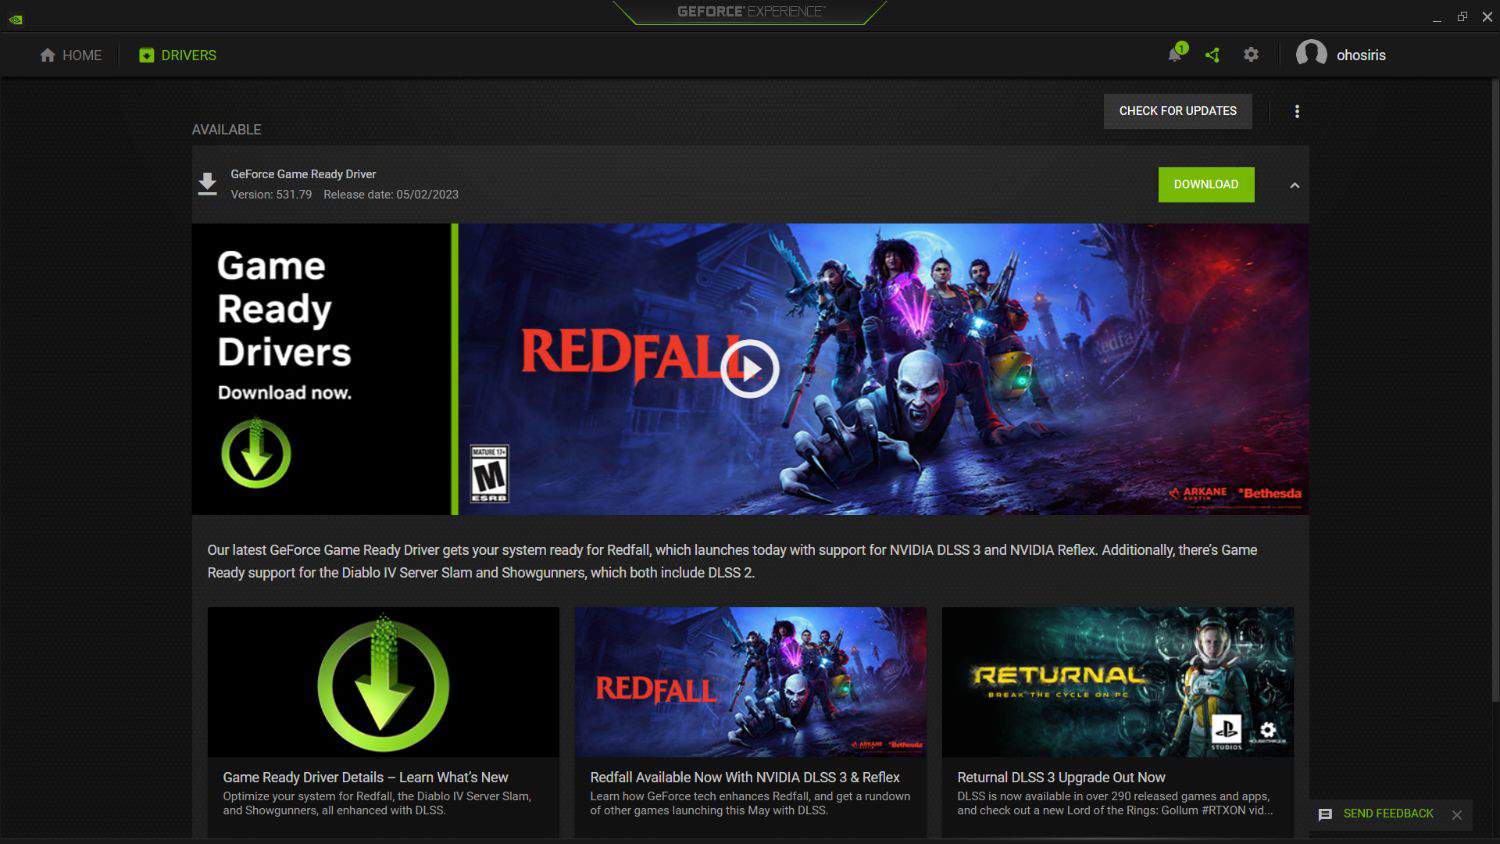The height and width of the screenshot is (844, 1500).
Task: Click the Bethesda logo on banner
Action: coord(1270,493)
